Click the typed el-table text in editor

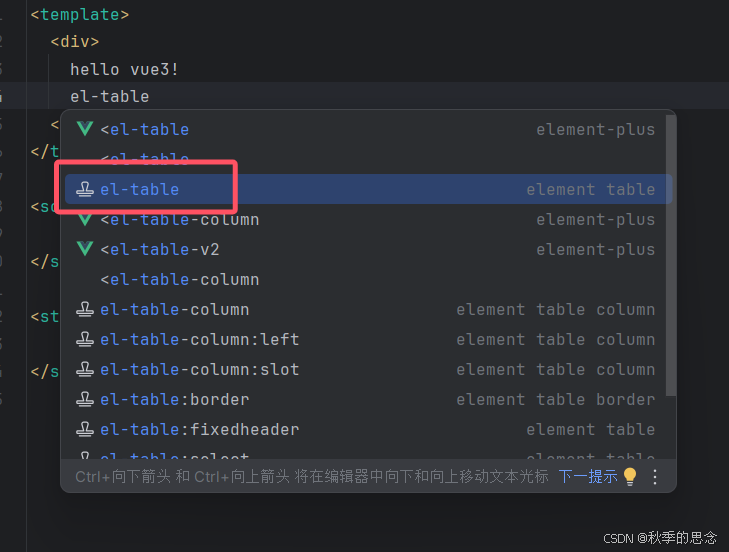point(110,96)
